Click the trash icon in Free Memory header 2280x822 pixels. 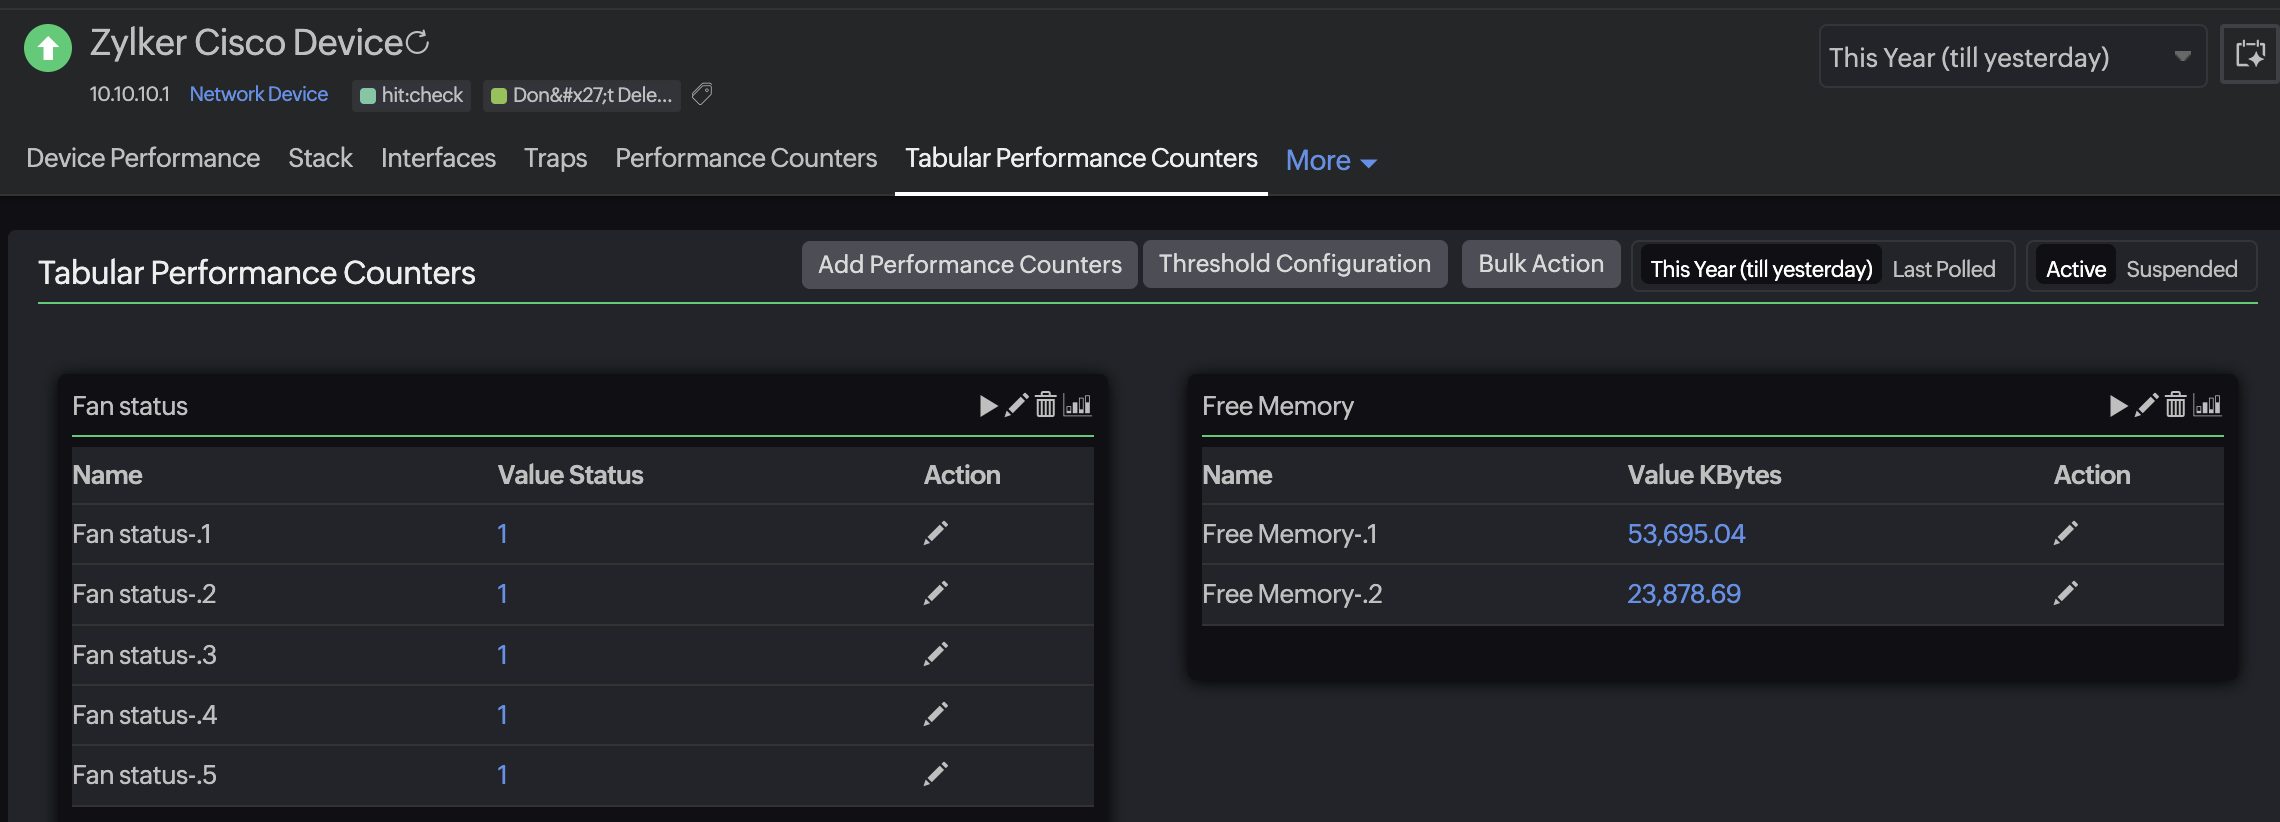(2175, 405)
